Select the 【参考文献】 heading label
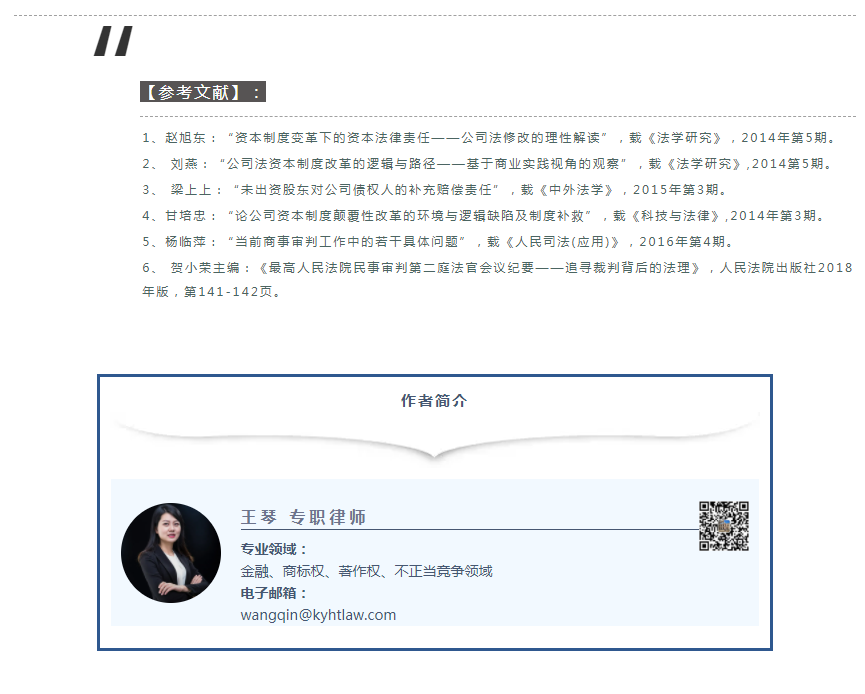The image size is (865, 694). 202,92
